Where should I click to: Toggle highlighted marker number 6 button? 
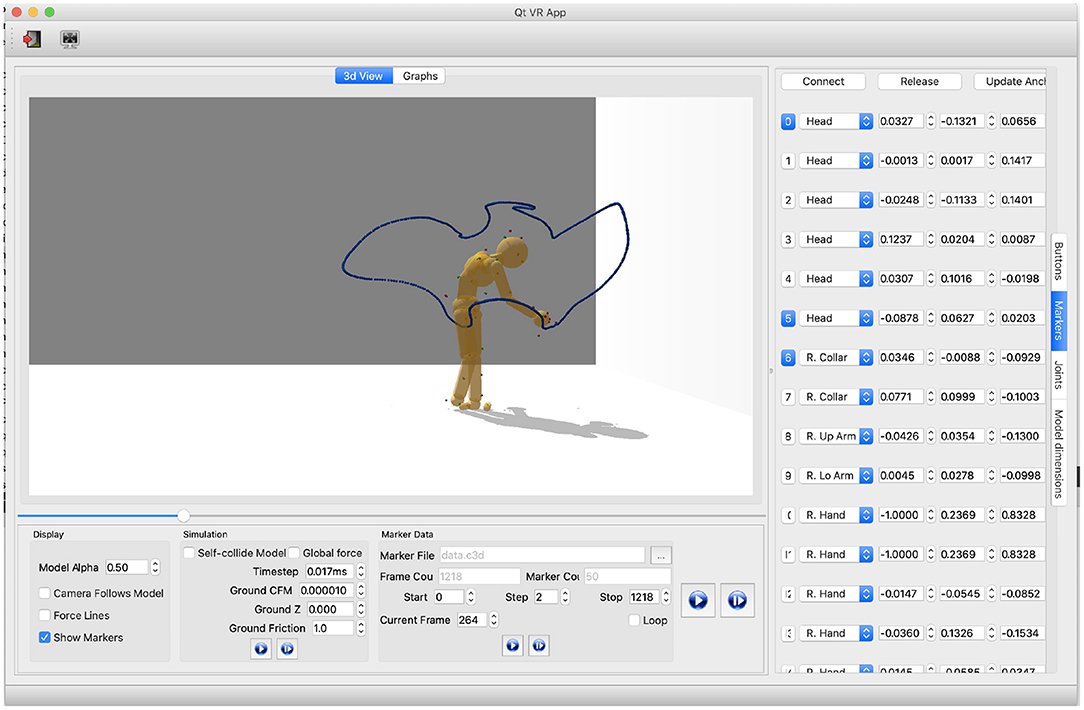pos(787,357)
